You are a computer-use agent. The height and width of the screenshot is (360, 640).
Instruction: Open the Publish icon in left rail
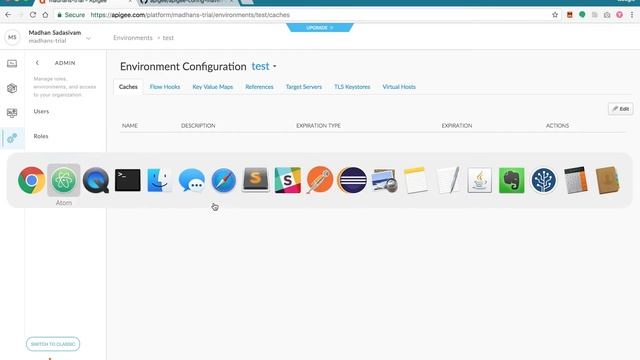(x=12, y=88)
